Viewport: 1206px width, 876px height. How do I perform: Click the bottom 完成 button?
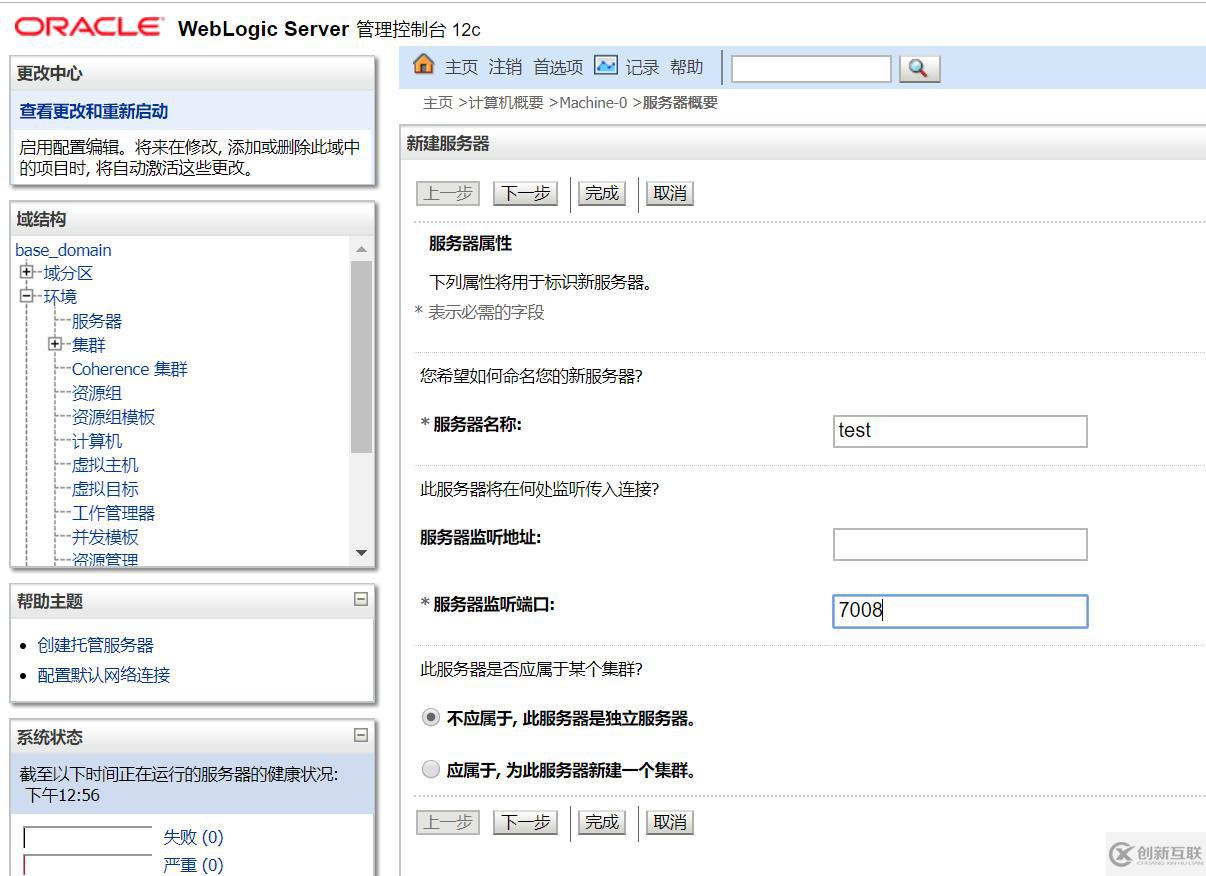point(602,822)
